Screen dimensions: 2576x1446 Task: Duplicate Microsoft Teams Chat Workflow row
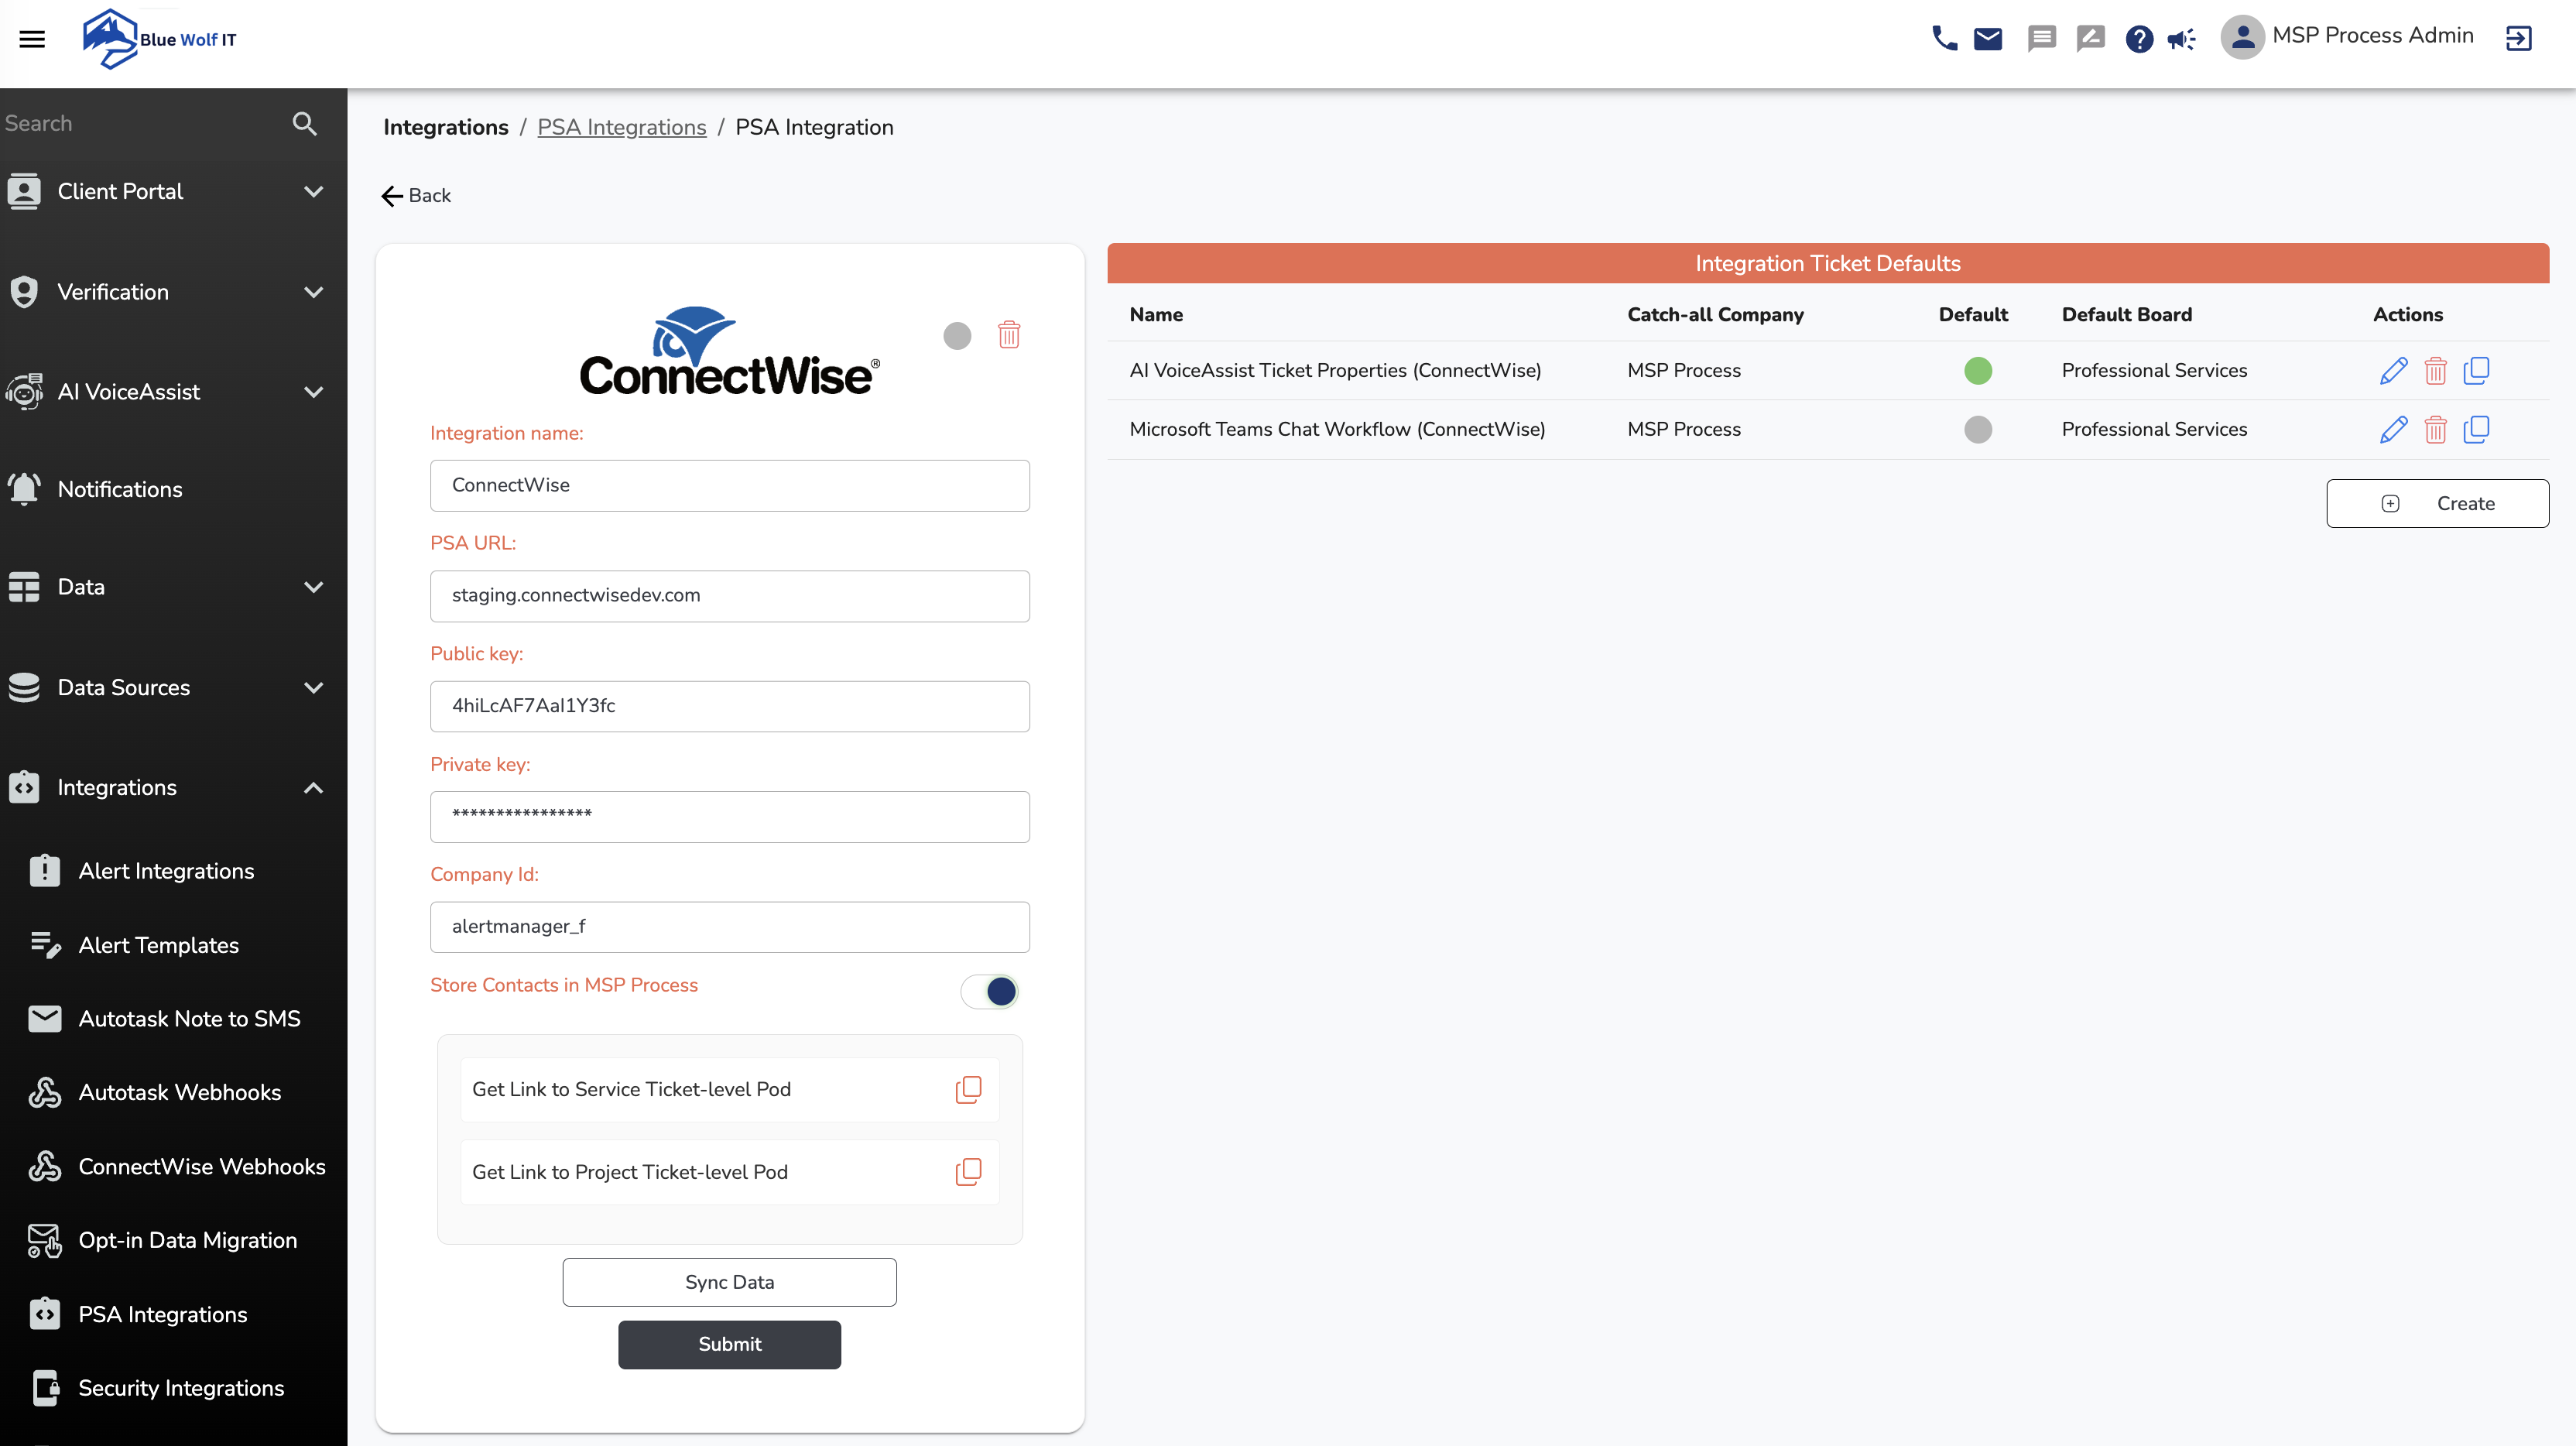point(2476,429)
